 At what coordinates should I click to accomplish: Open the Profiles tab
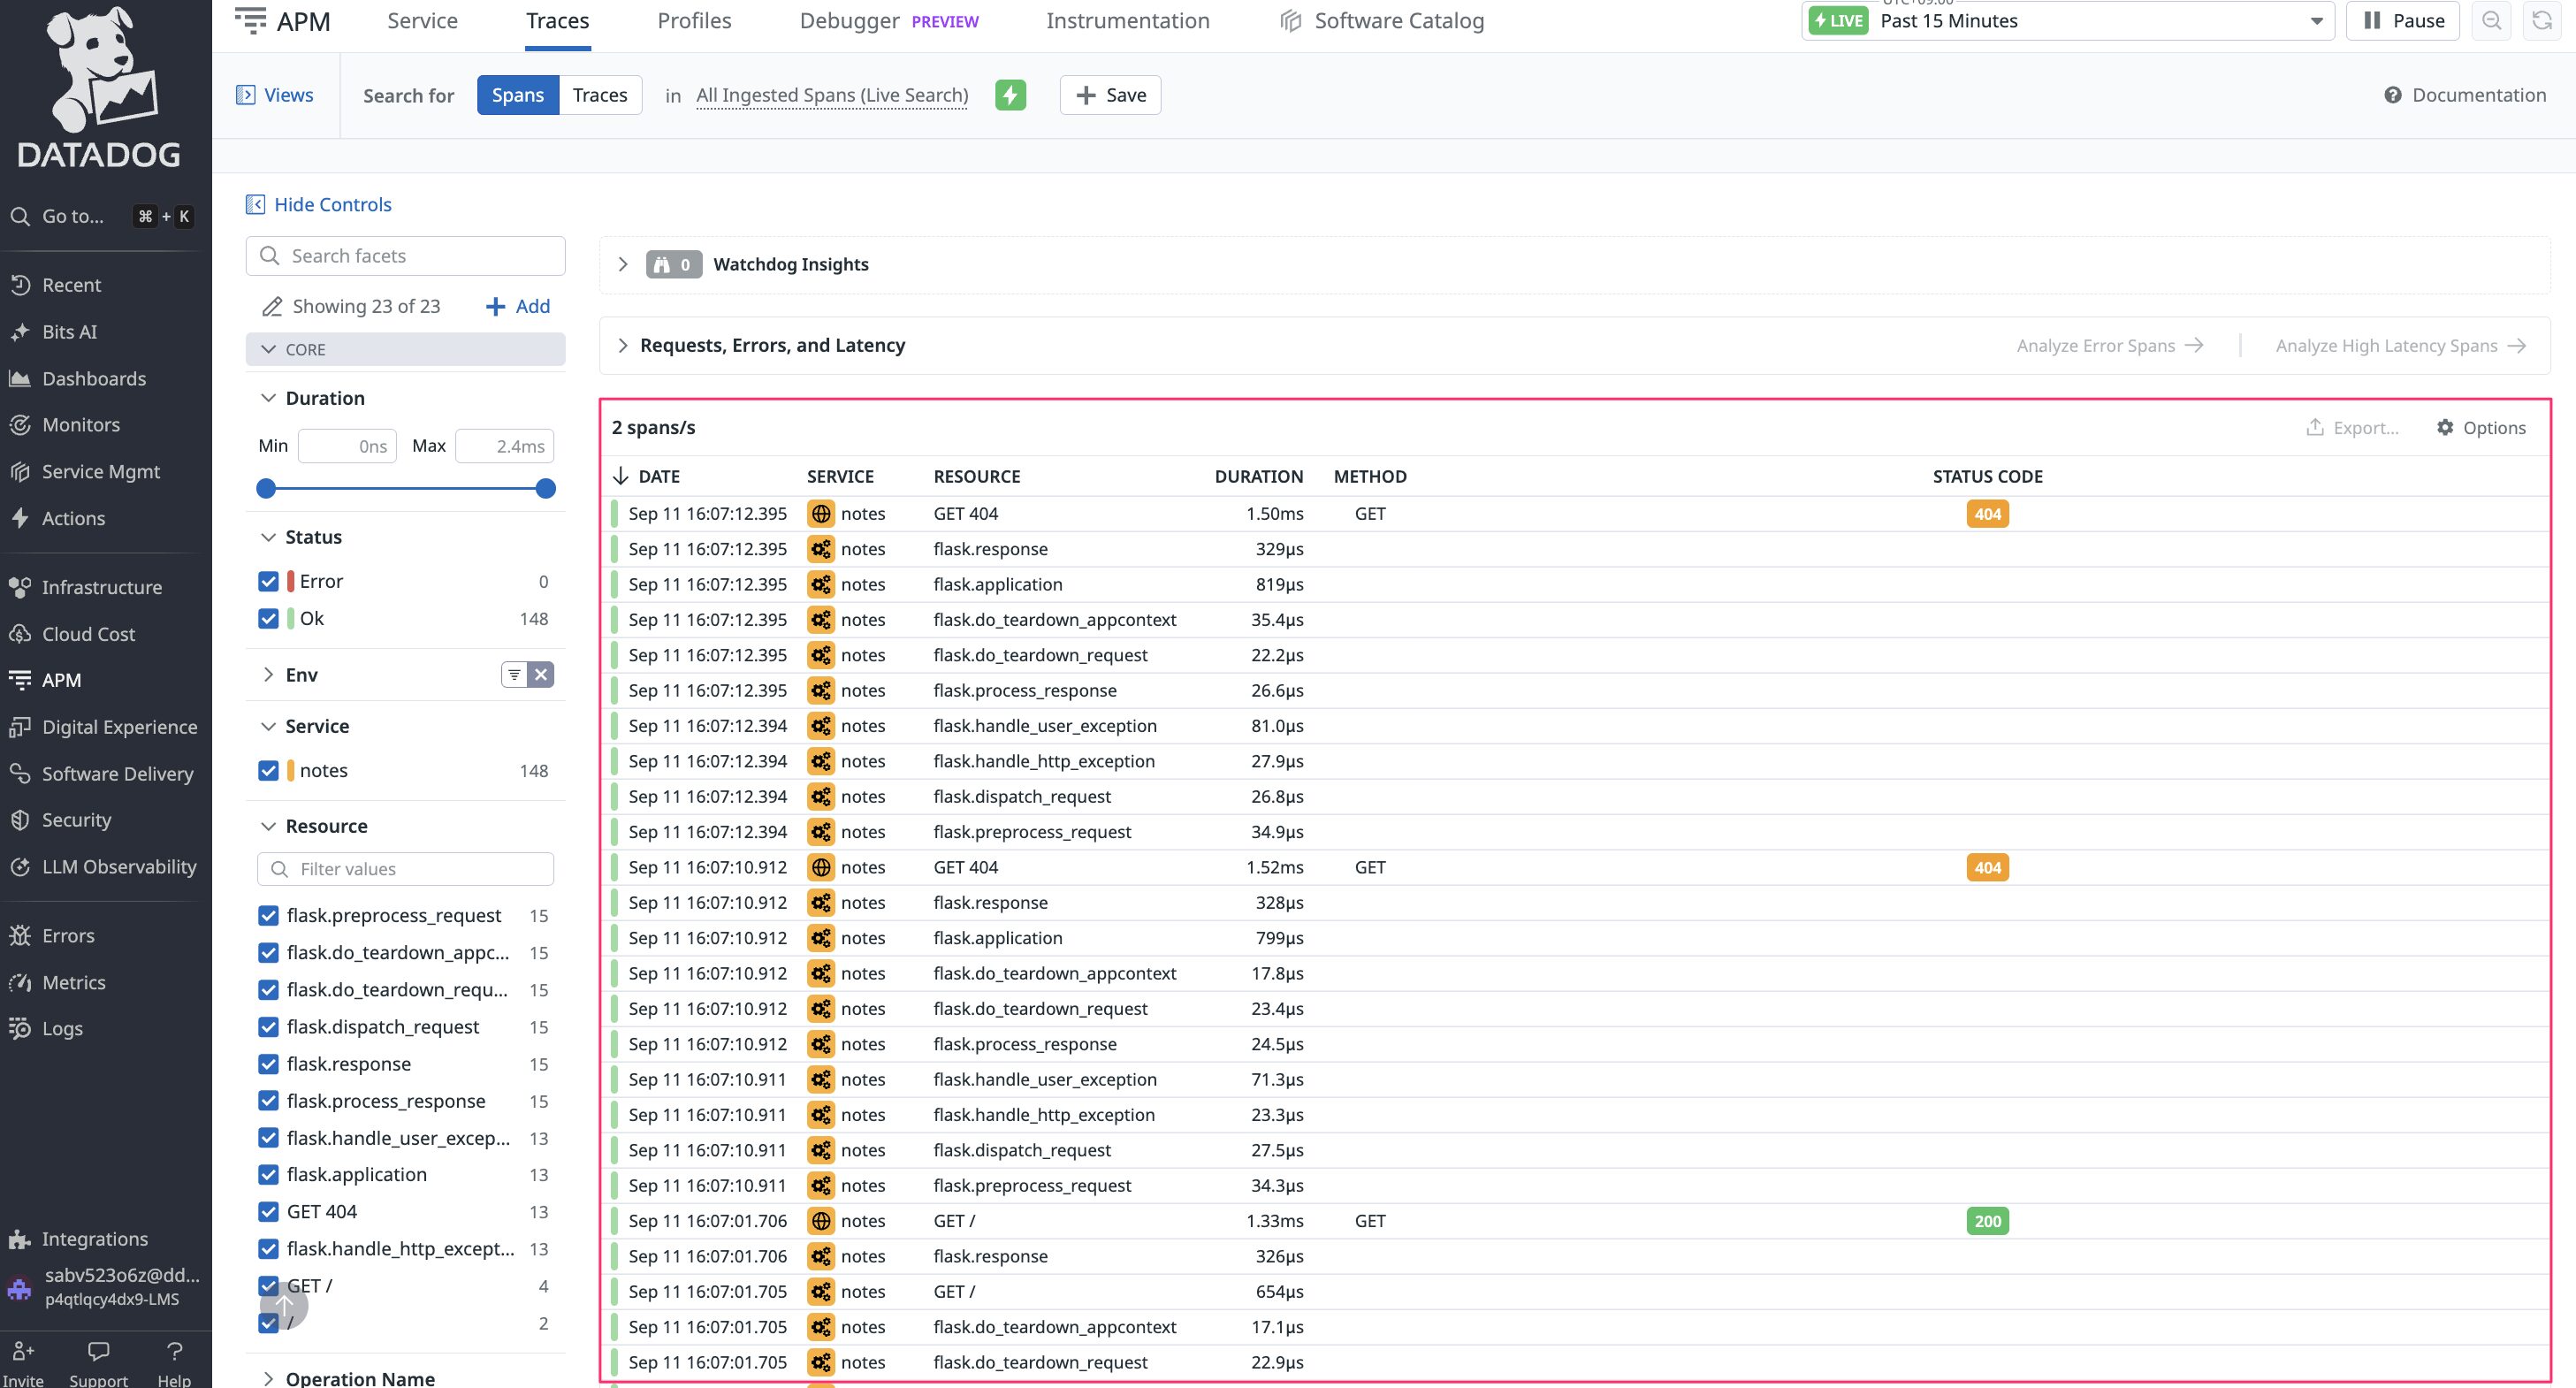coord(694,21)
